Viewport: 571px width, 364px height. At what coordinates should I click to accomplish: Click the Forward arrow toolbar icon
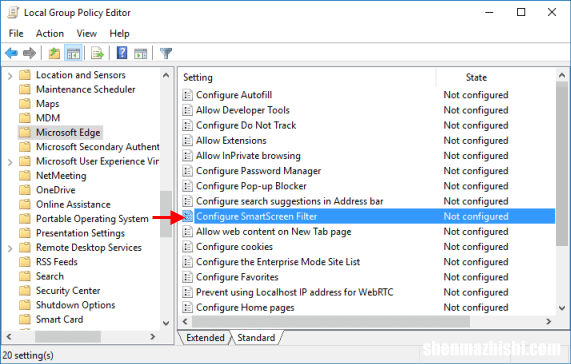coord(29,54)
